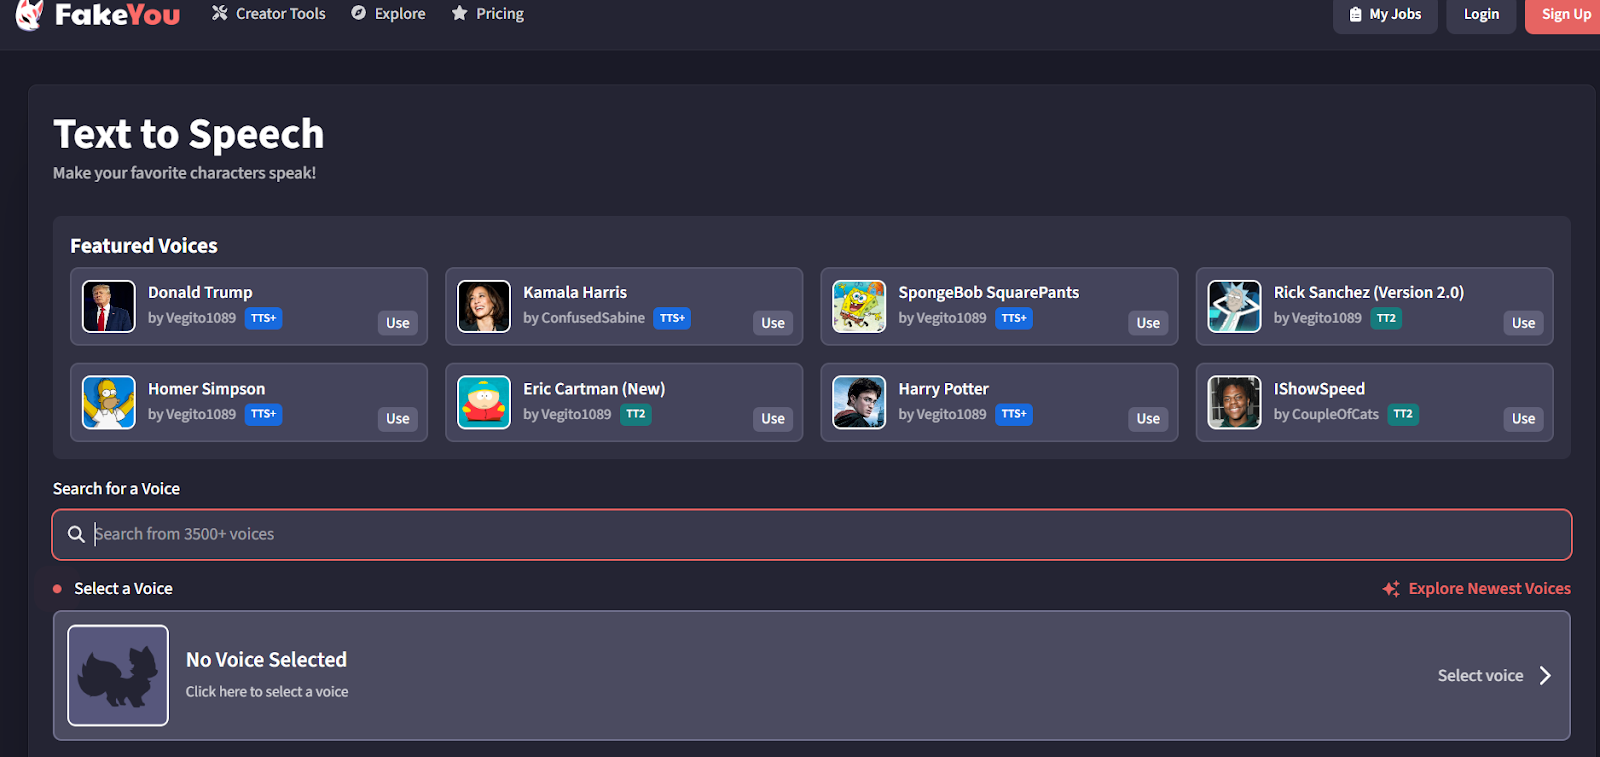This screenshot has height=757, width=1600.
Task: Click the Eric Cartman (New) voice name
Action: (594, 389)
